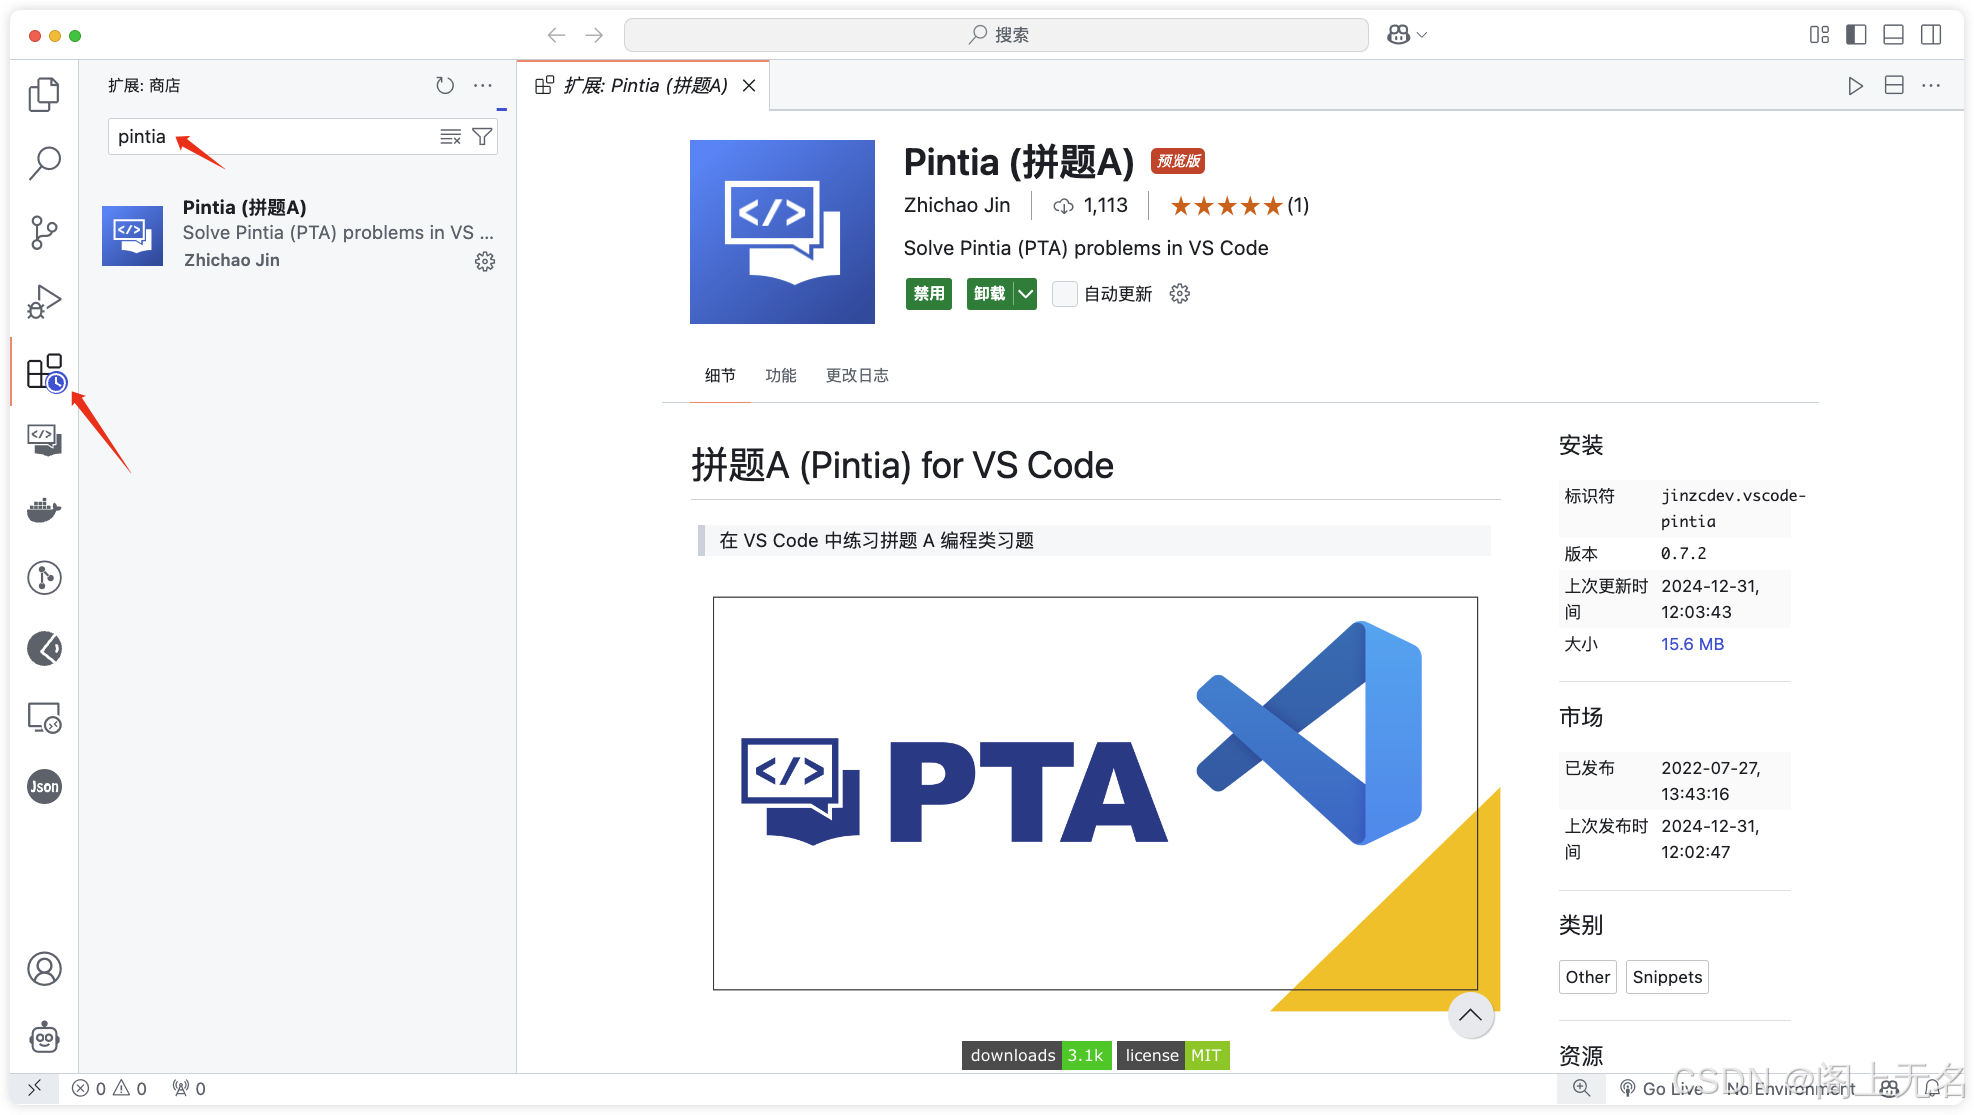Toggle the primary side bar layout button

click(1856, 35)
